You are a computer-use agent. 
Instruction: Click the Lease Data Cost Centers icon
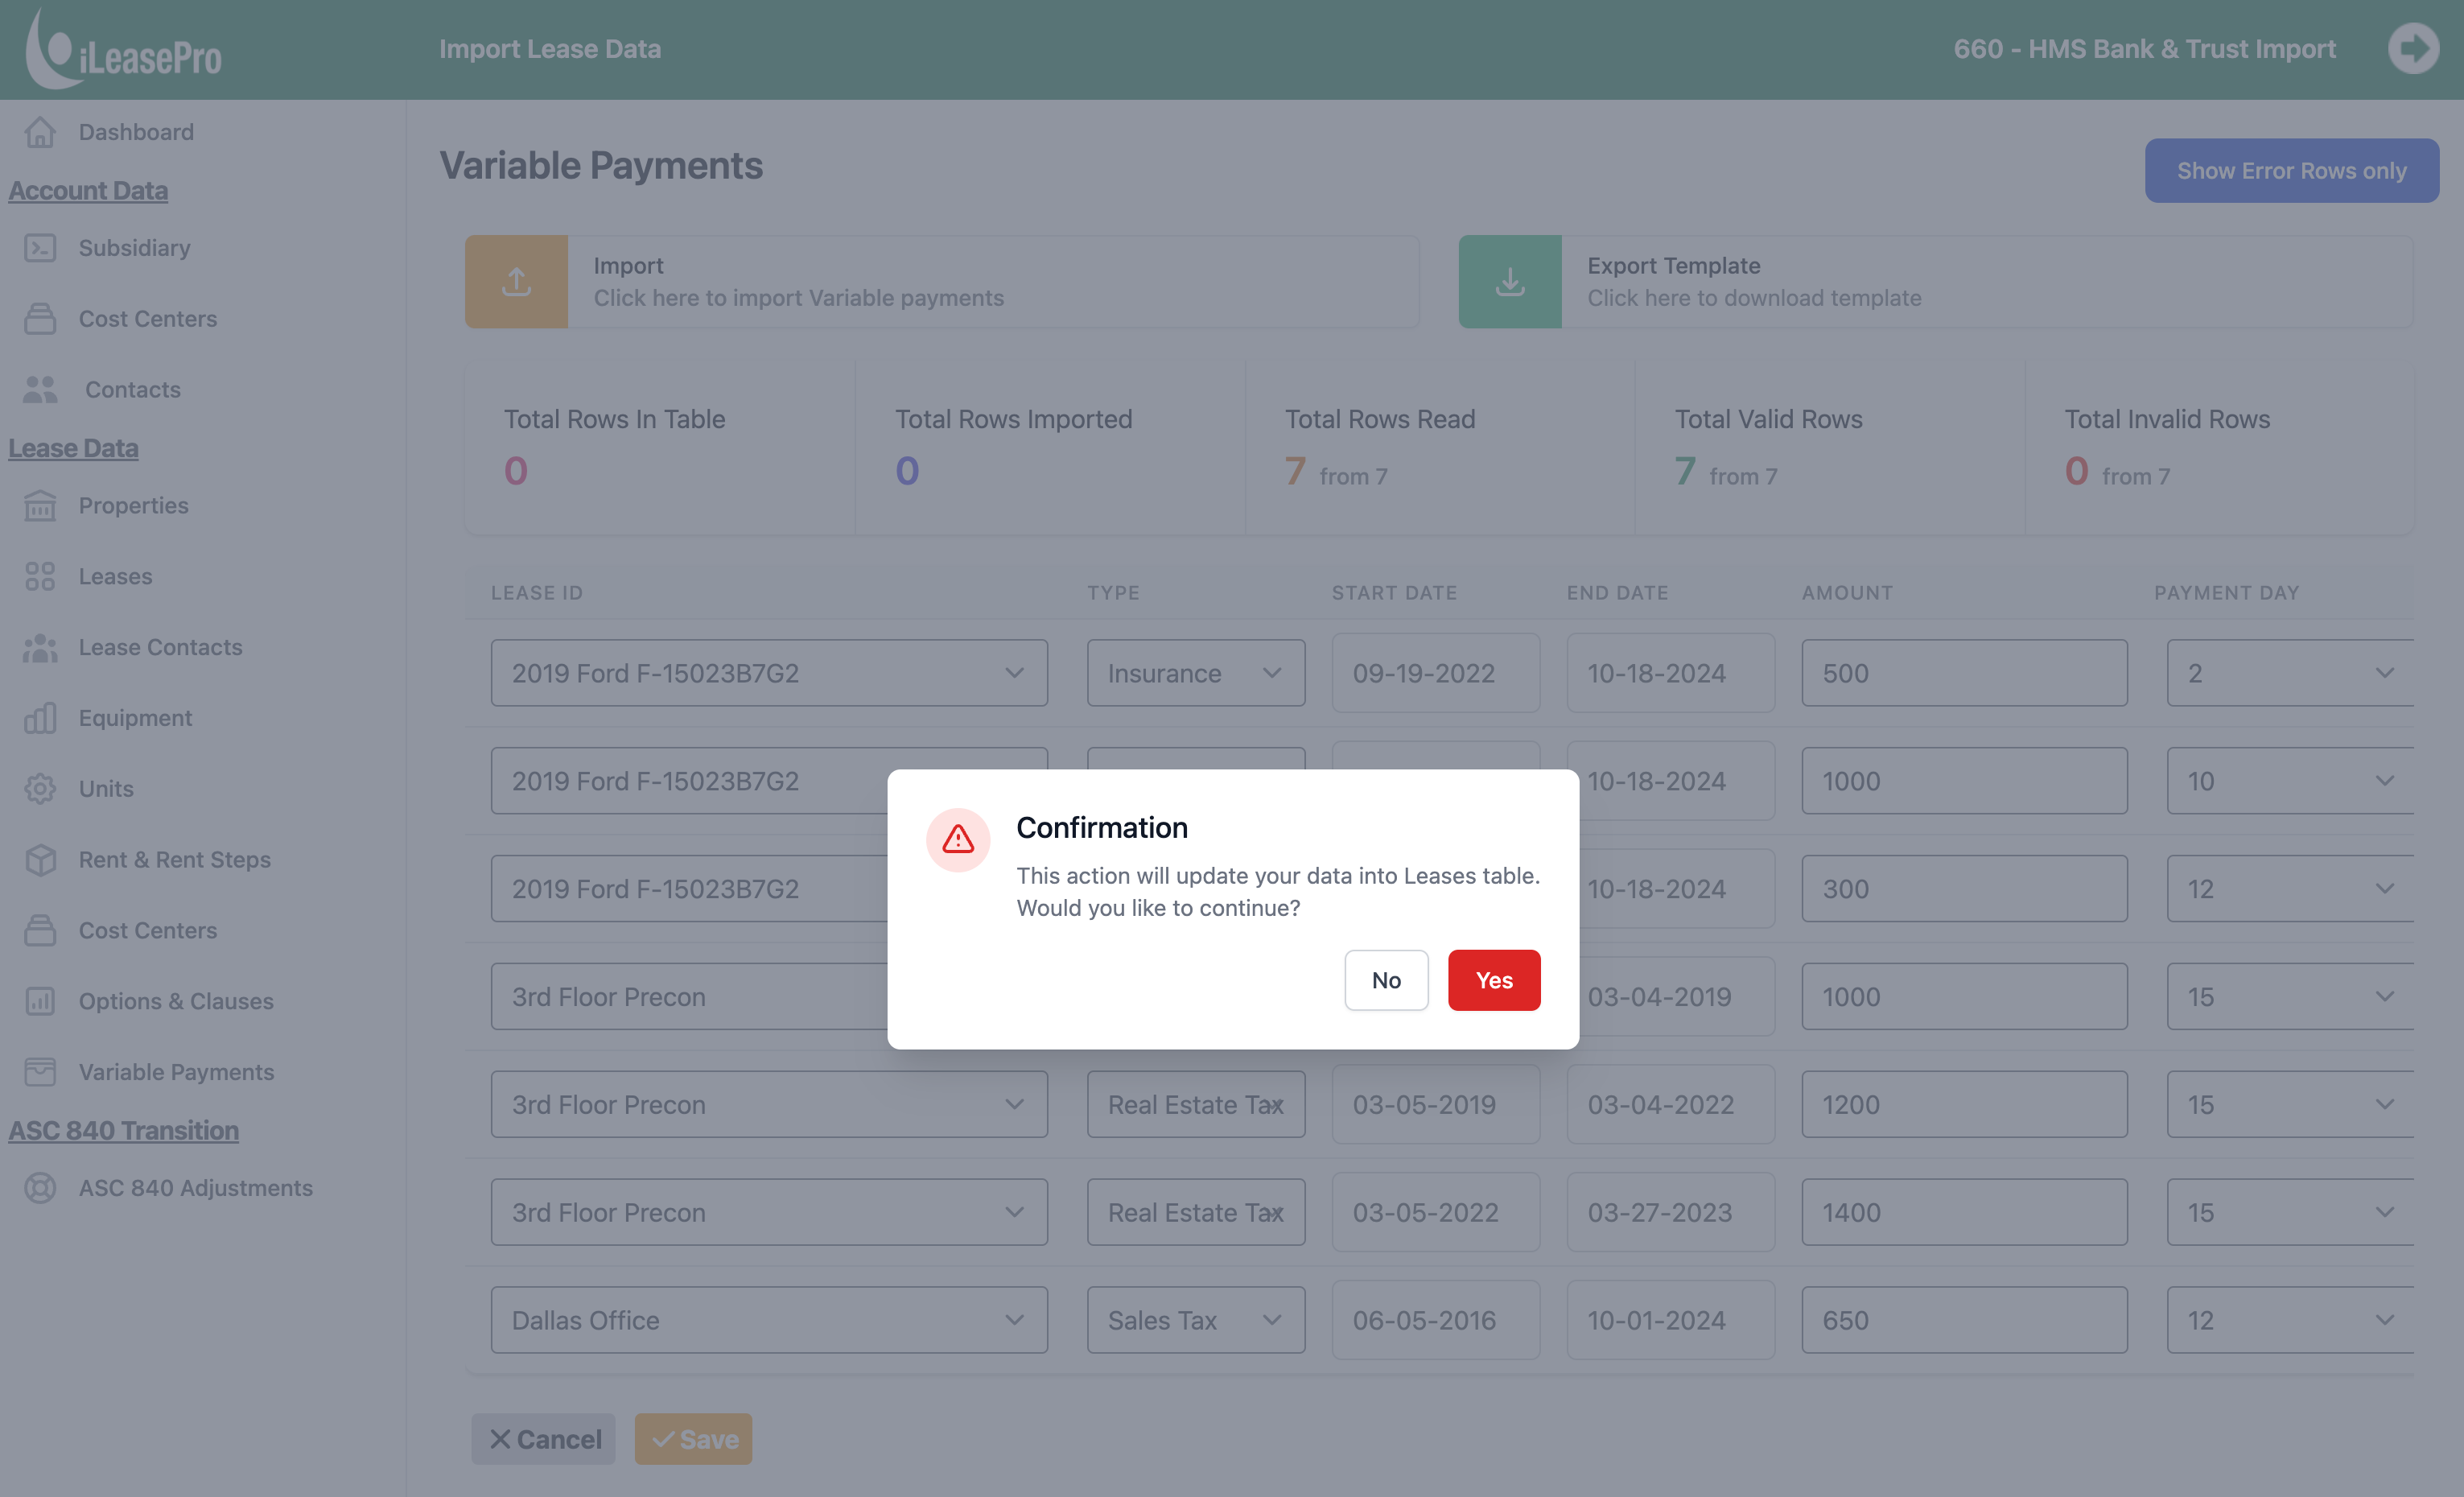click(x=40, y=931)
